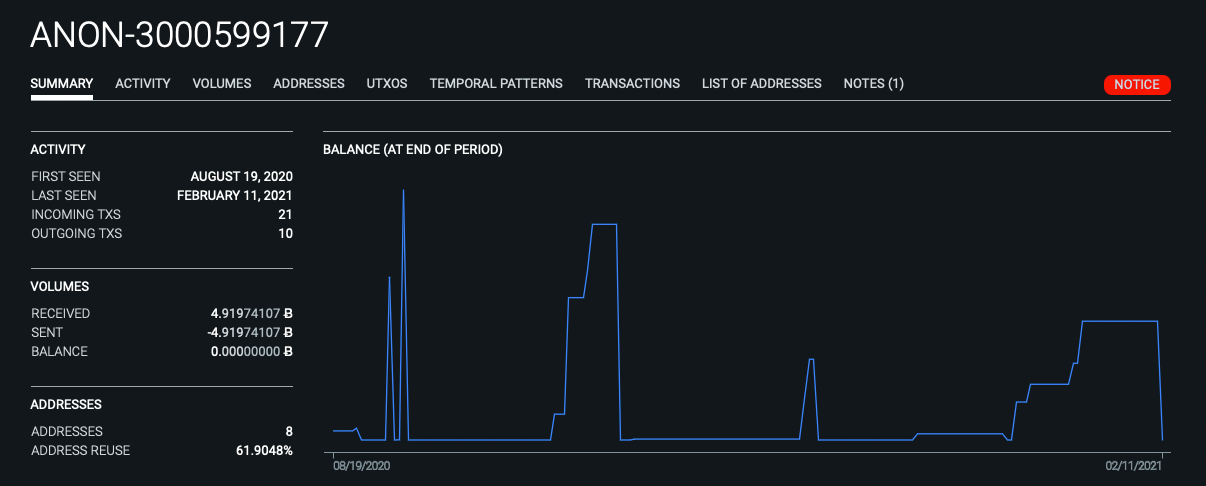Image resolution: width=1206 pixels, height=486 pixels.
Task: Click the address reuse value 61.9048%
Action: click(257, 451)
